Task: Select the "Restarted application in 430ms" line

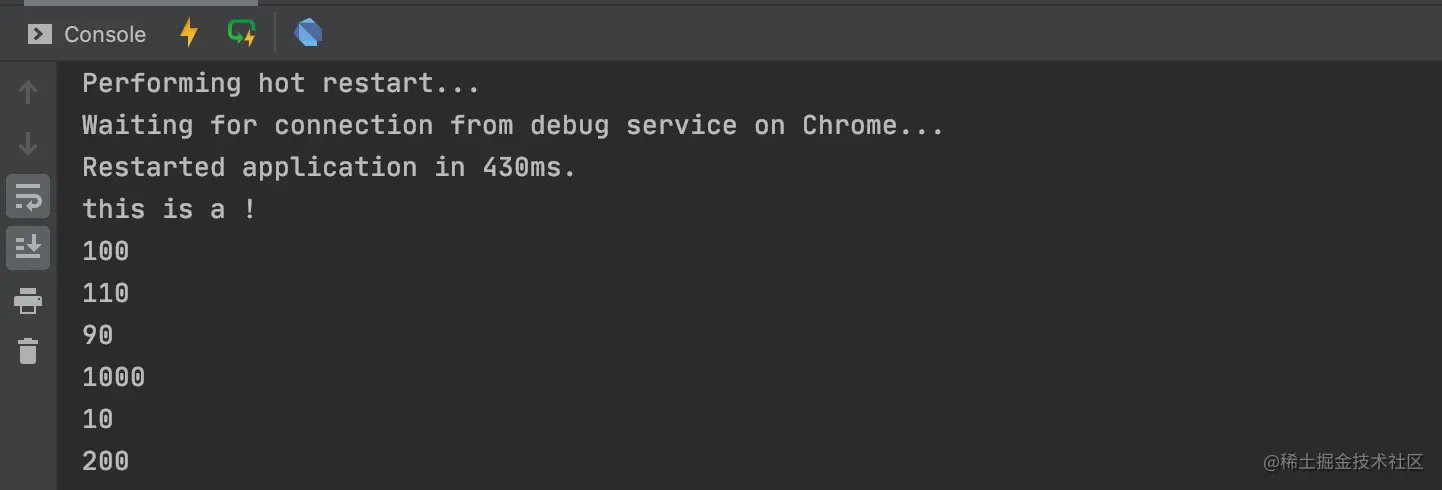Action: (x=329, y=167)
